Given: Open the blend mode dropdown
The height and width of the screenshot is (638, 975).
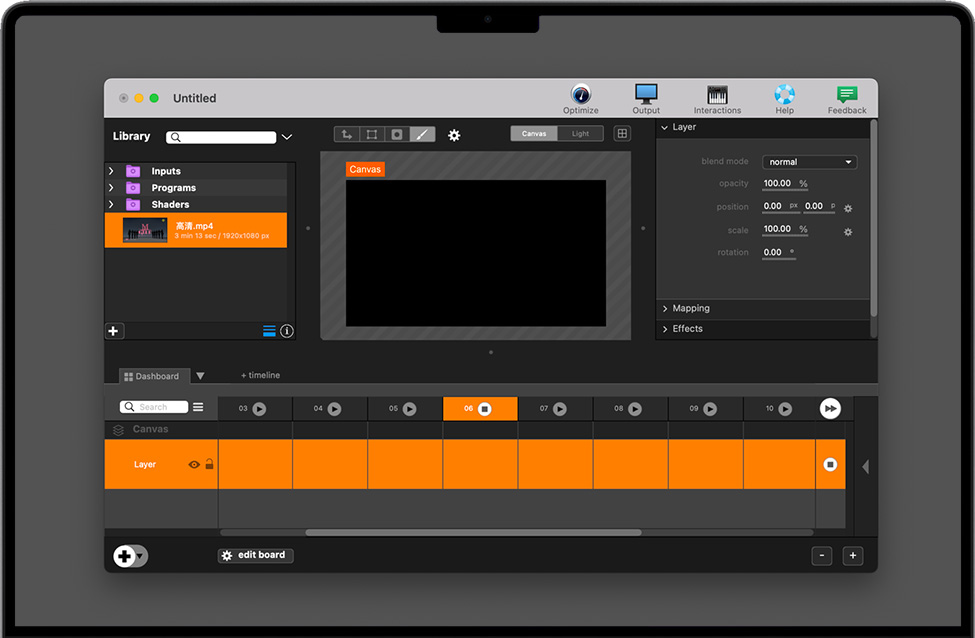Looking at the screenshot, I should (x=809, y=162).
